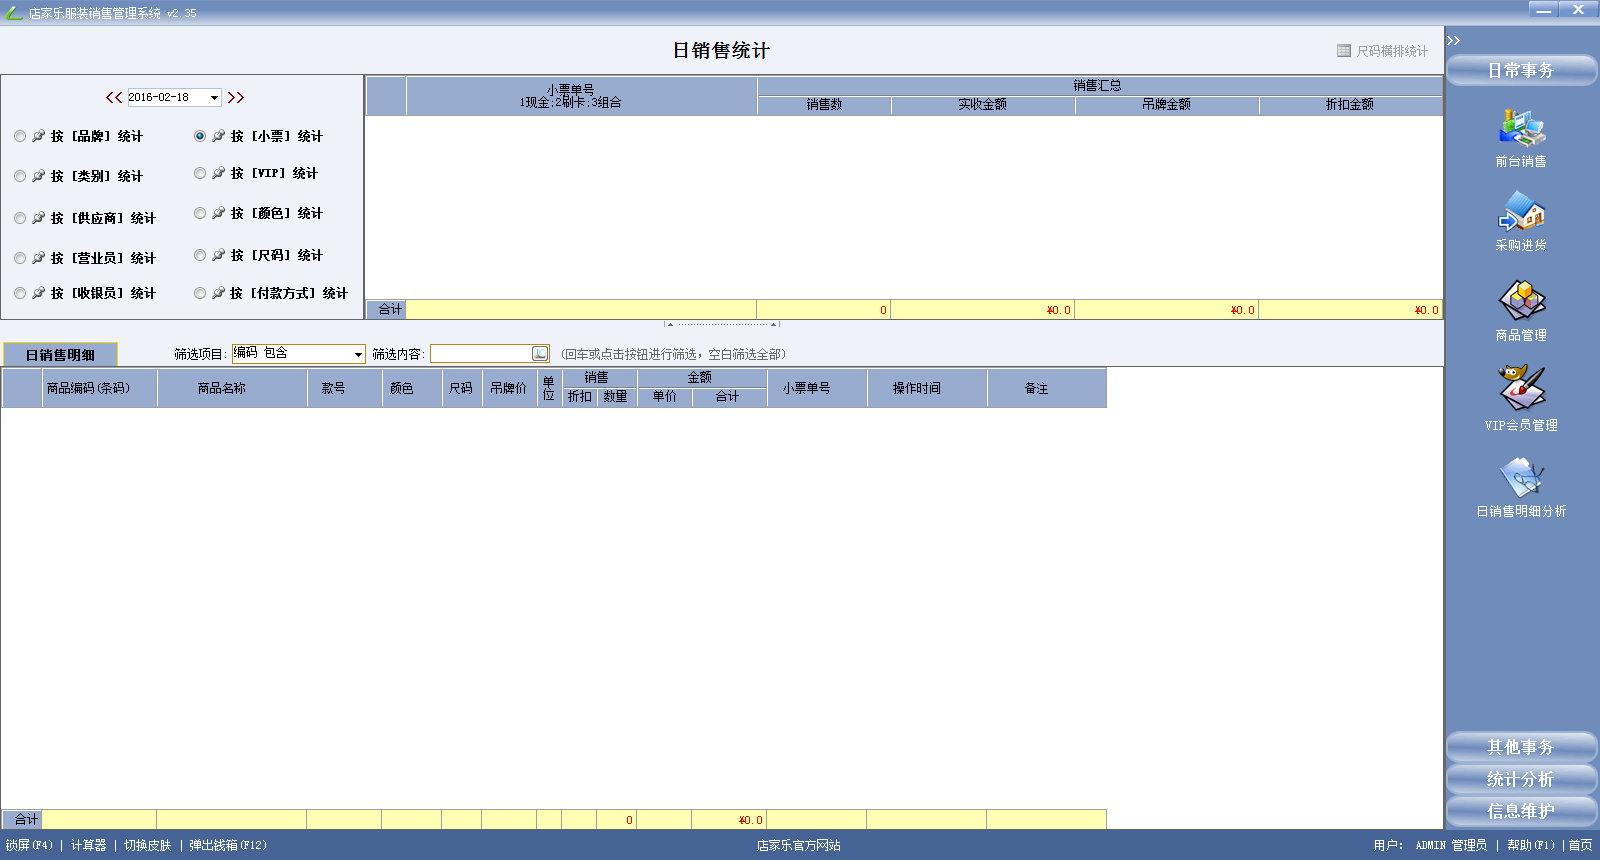Focus the 筛选内容 input field
This screenshot has width=1600, height=860.
click(481, 354)
